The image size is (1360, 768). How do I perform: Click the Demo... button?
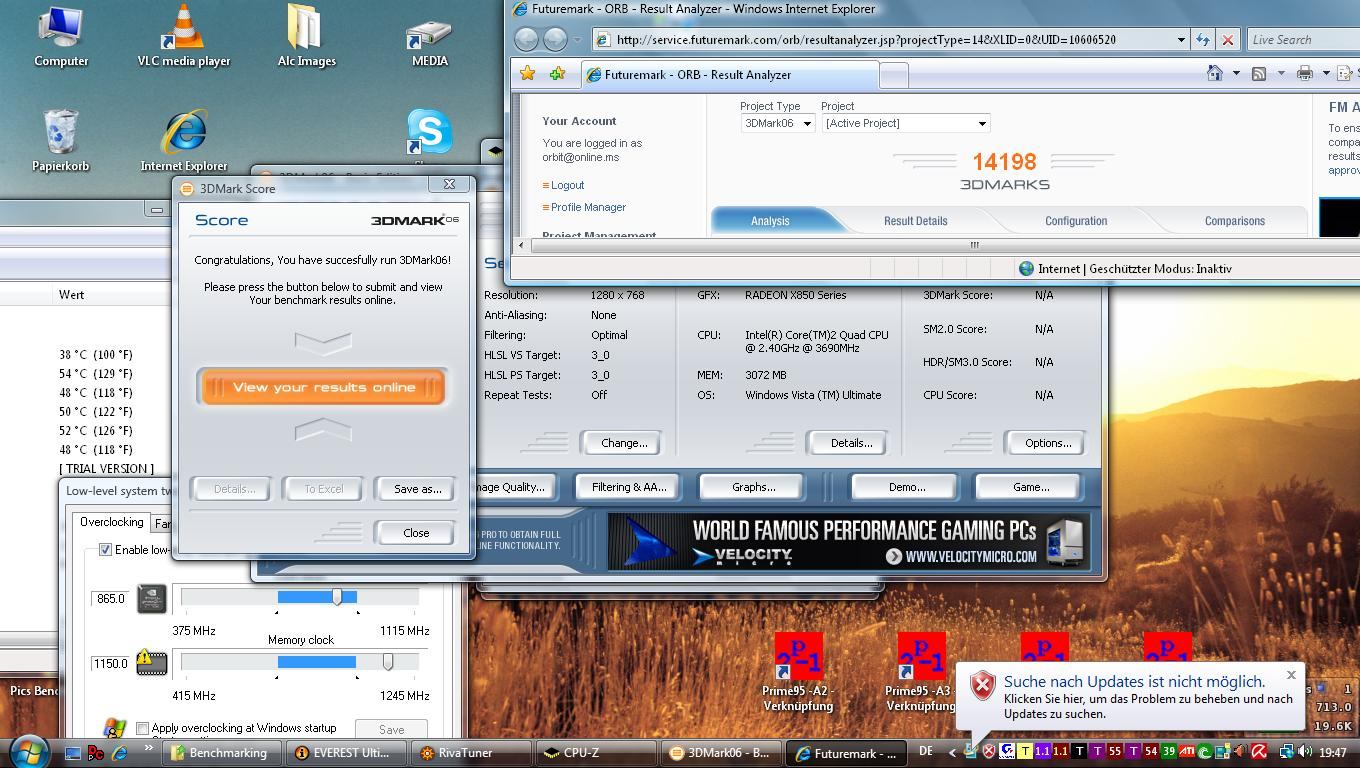coord(906,487)
